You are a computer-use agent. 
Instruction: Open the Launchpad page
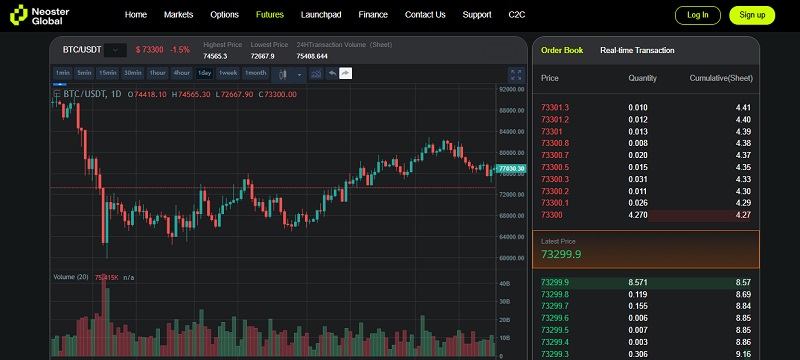(x=321, y=15)
